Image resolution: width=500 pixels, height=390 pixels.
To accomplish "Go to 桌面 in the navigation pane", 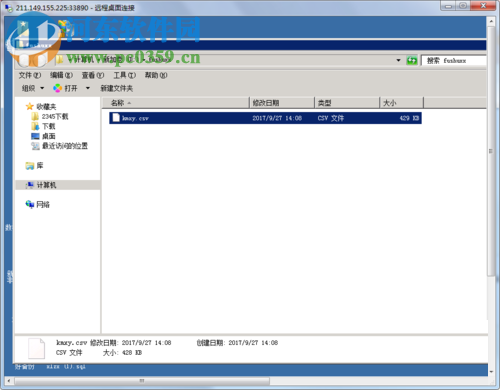I will coord(49,136).
